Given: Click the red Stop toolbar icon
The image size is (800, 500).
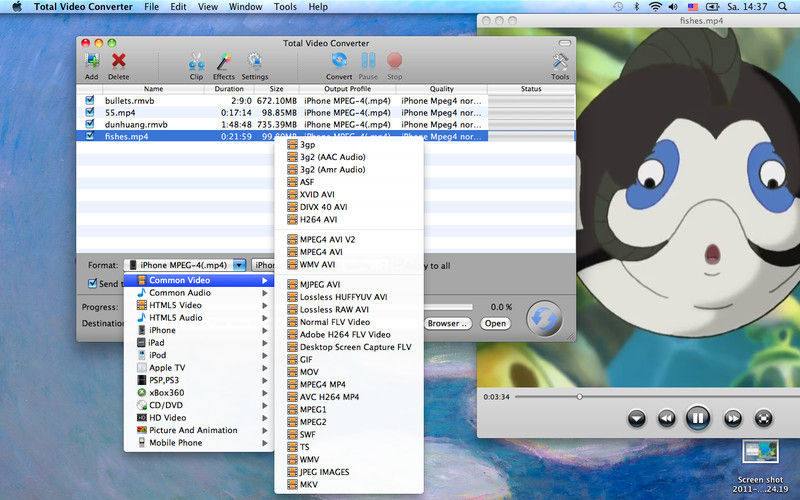Looking at the screenshot, I should [394, 61].
